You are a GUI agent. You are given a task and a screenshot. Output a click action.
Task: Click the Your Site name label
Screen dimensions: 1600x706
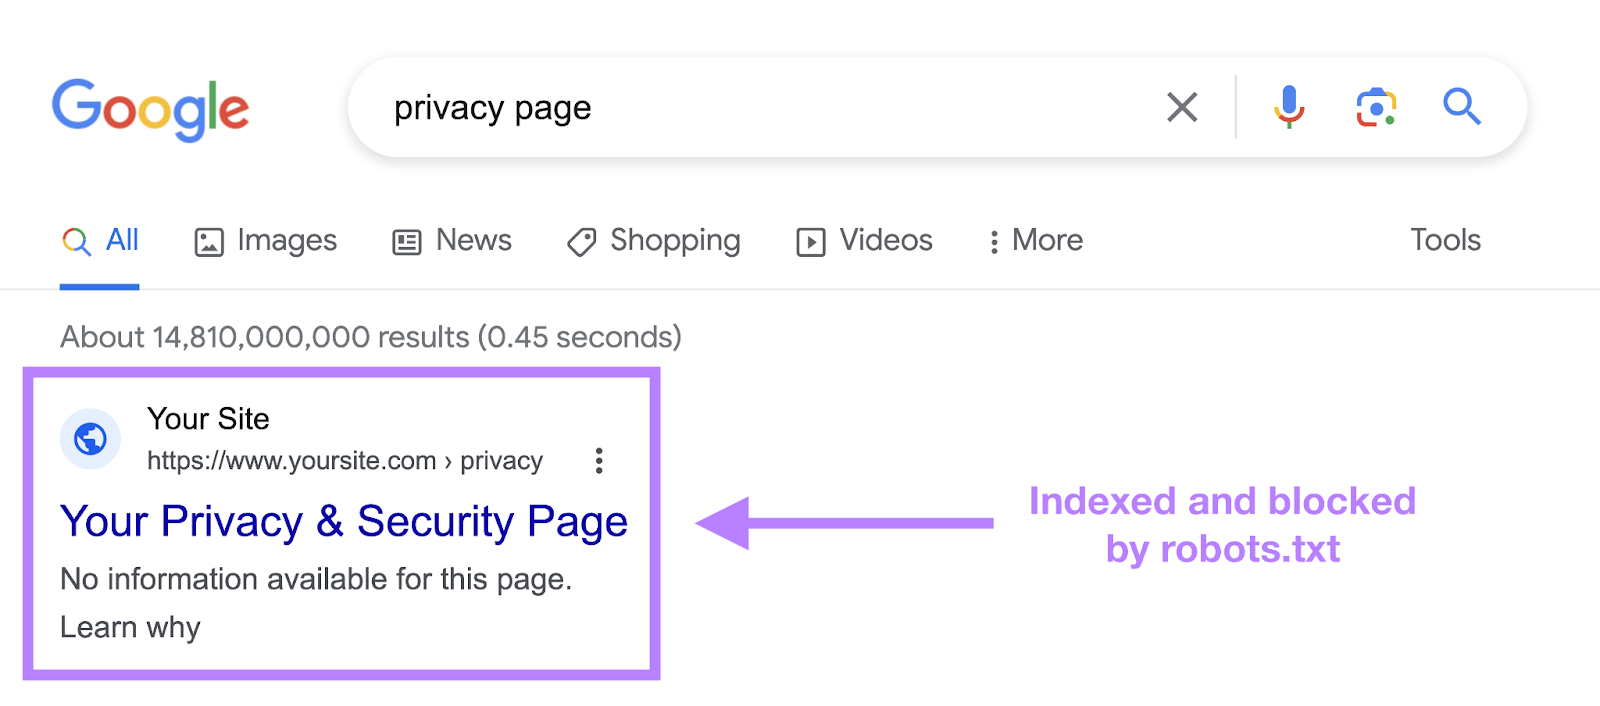pyautogui.click(x=208, y=419)
